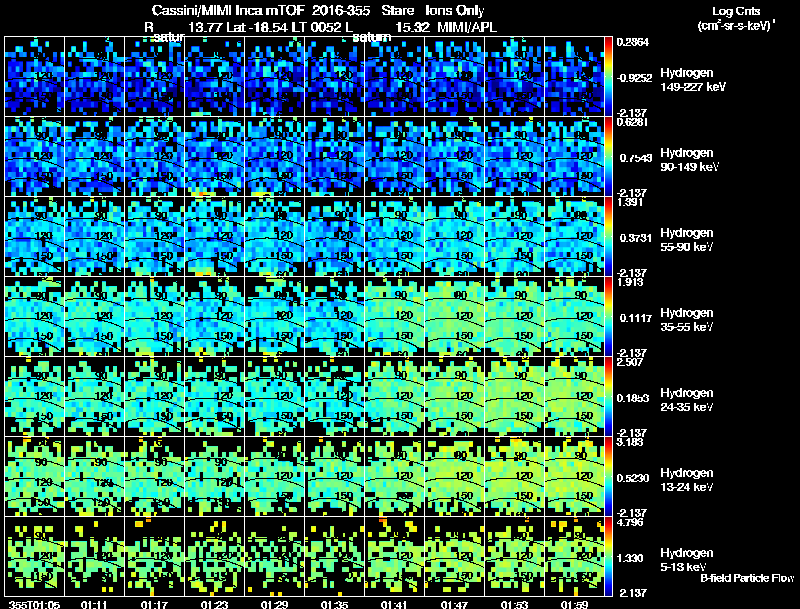Click the '0.6281' color scale value
Viewport: 800px width, 609px height.
click(x=632, y=122)
